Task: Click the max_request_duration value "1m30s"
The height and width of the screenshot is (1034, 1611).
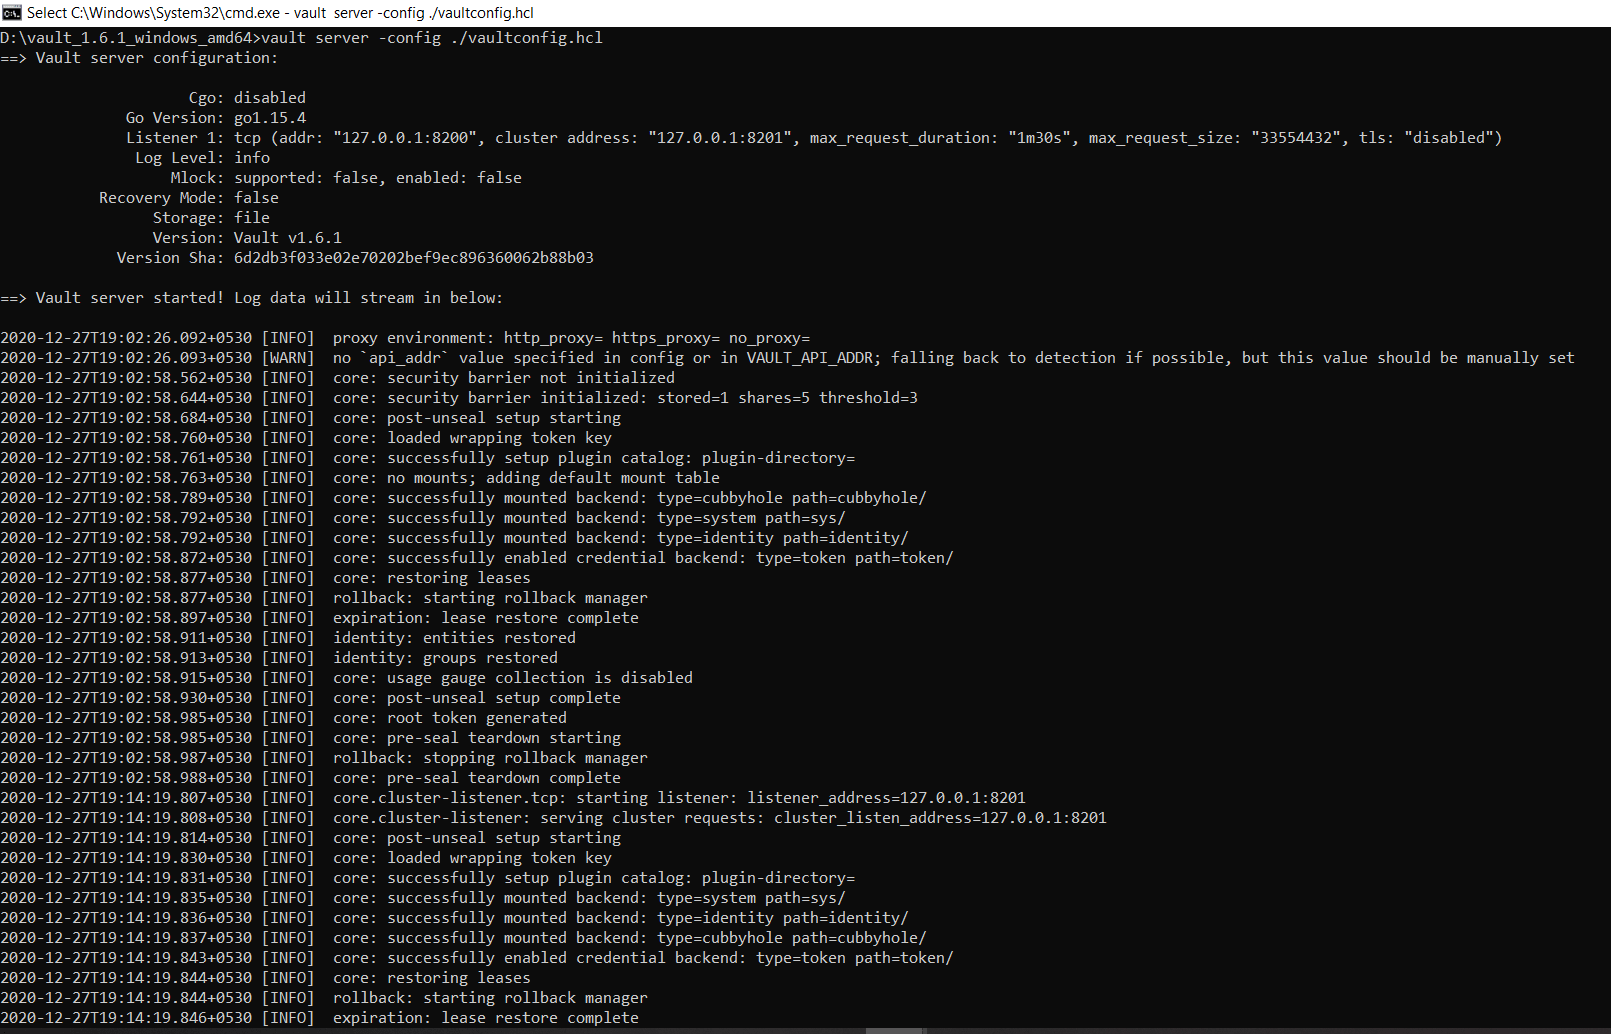Action: (x=1039, y=138)
